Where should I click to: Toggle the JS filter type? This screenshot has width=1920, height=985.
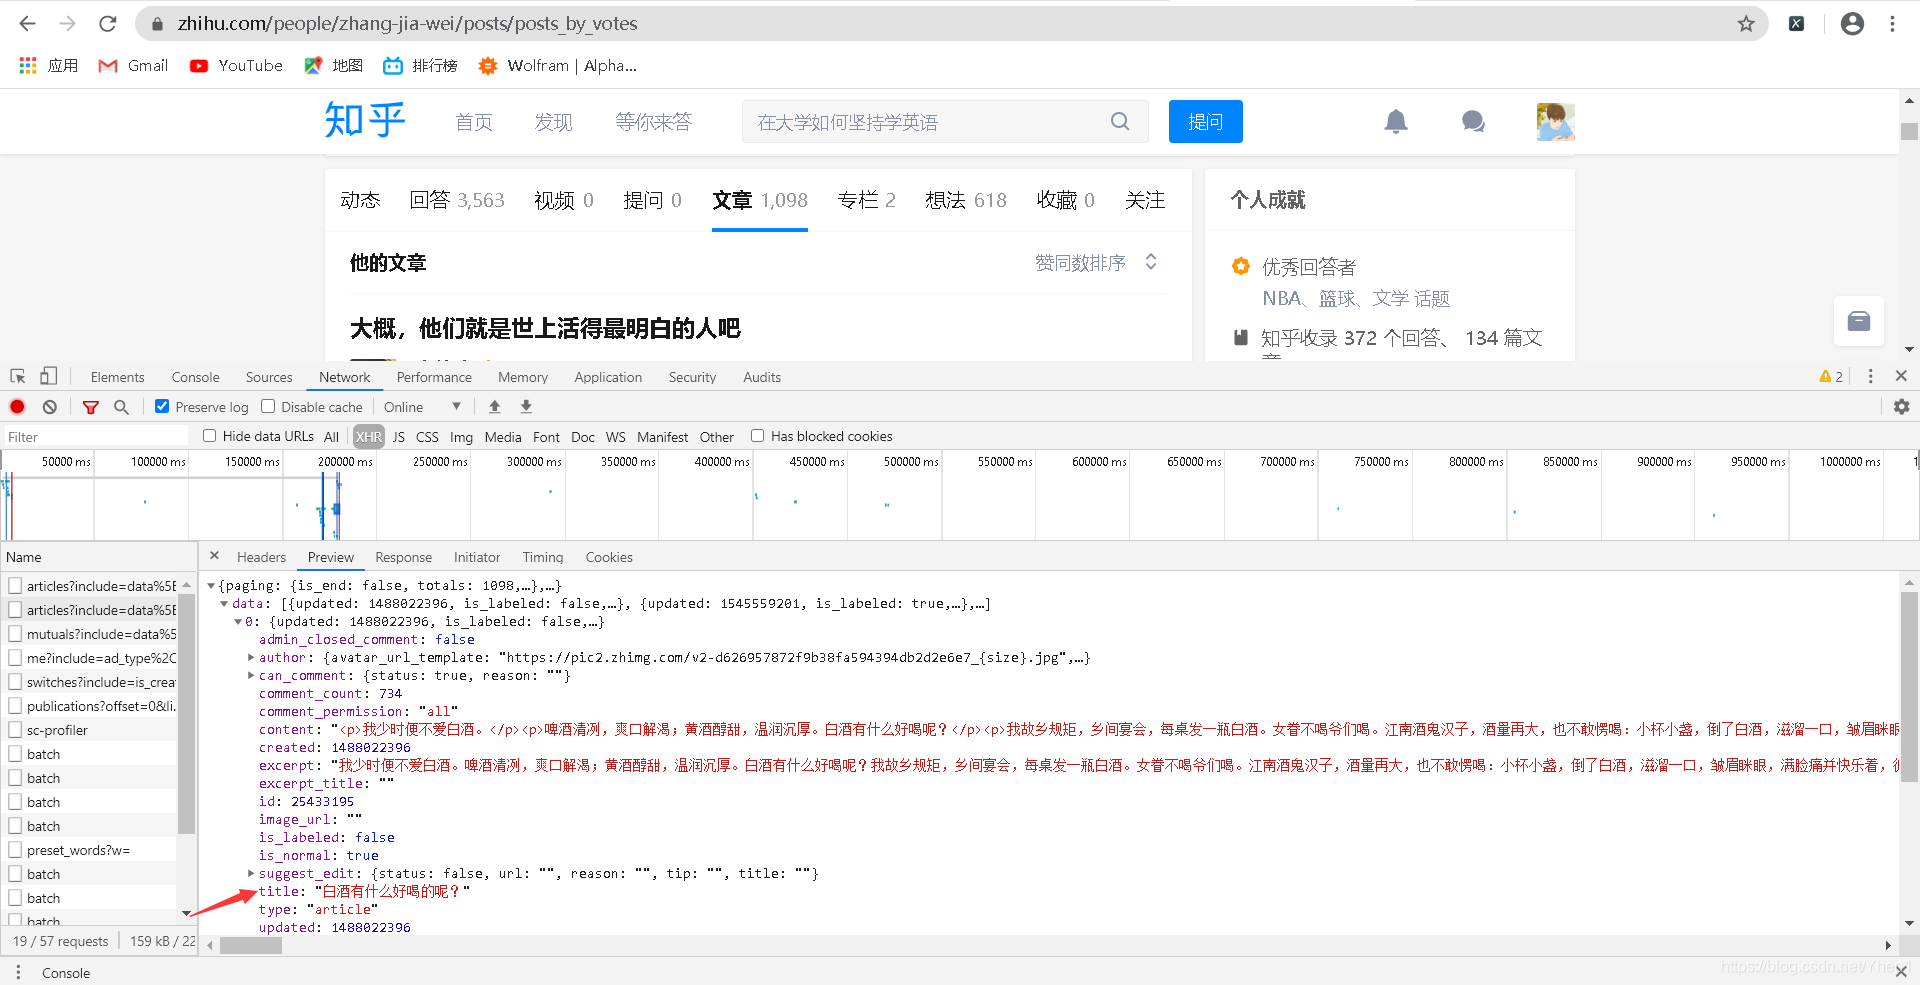click(399, 436)
